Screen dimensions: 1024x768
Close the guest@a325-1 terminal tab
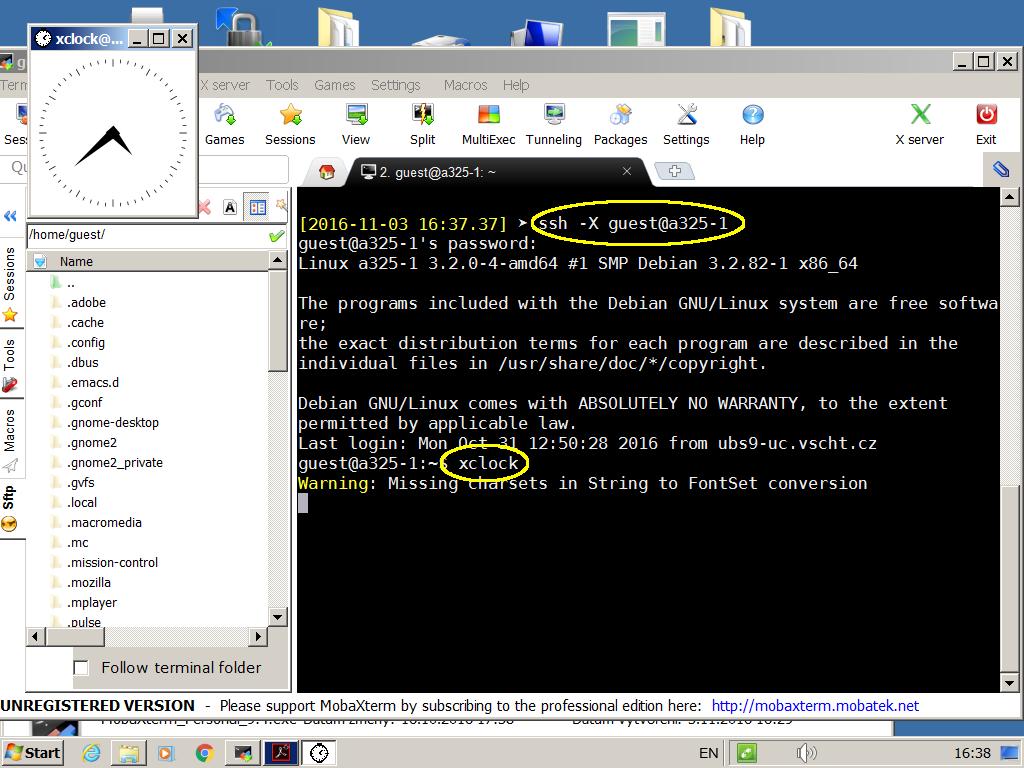[x=627, y=171]
